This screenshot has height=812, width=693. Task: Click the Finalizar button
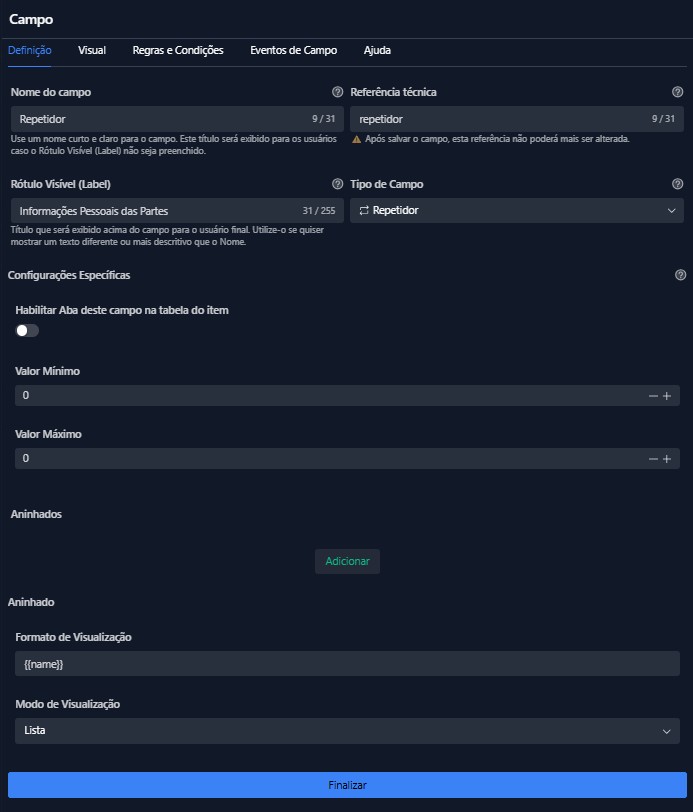tap(347, 785)
